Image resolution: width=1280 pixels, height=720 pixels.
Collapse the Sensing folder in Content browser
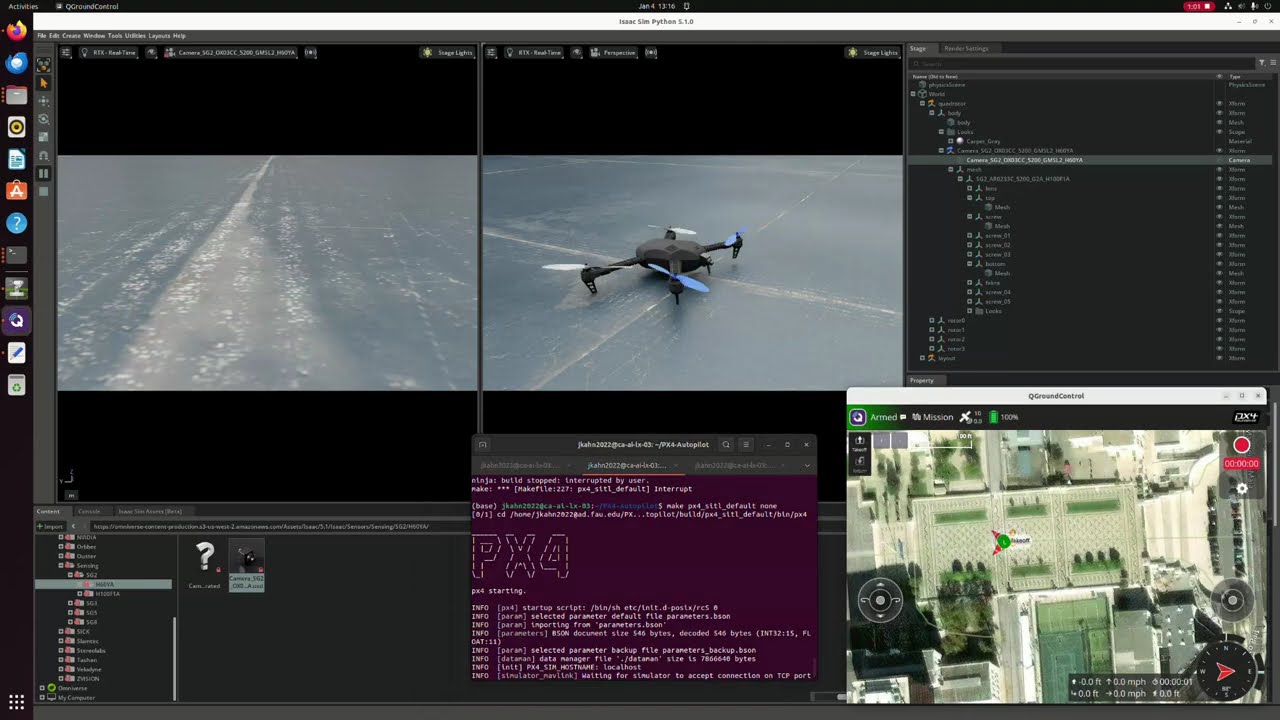click(61, 566)
